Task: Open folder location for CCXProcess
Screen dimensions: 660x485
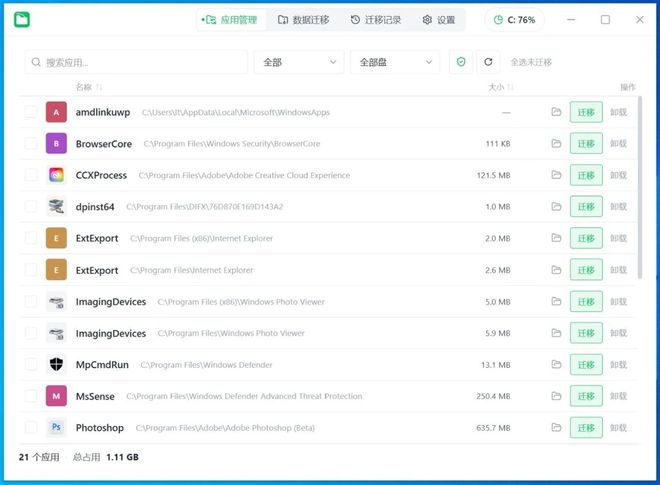Action: click(556, 175)
